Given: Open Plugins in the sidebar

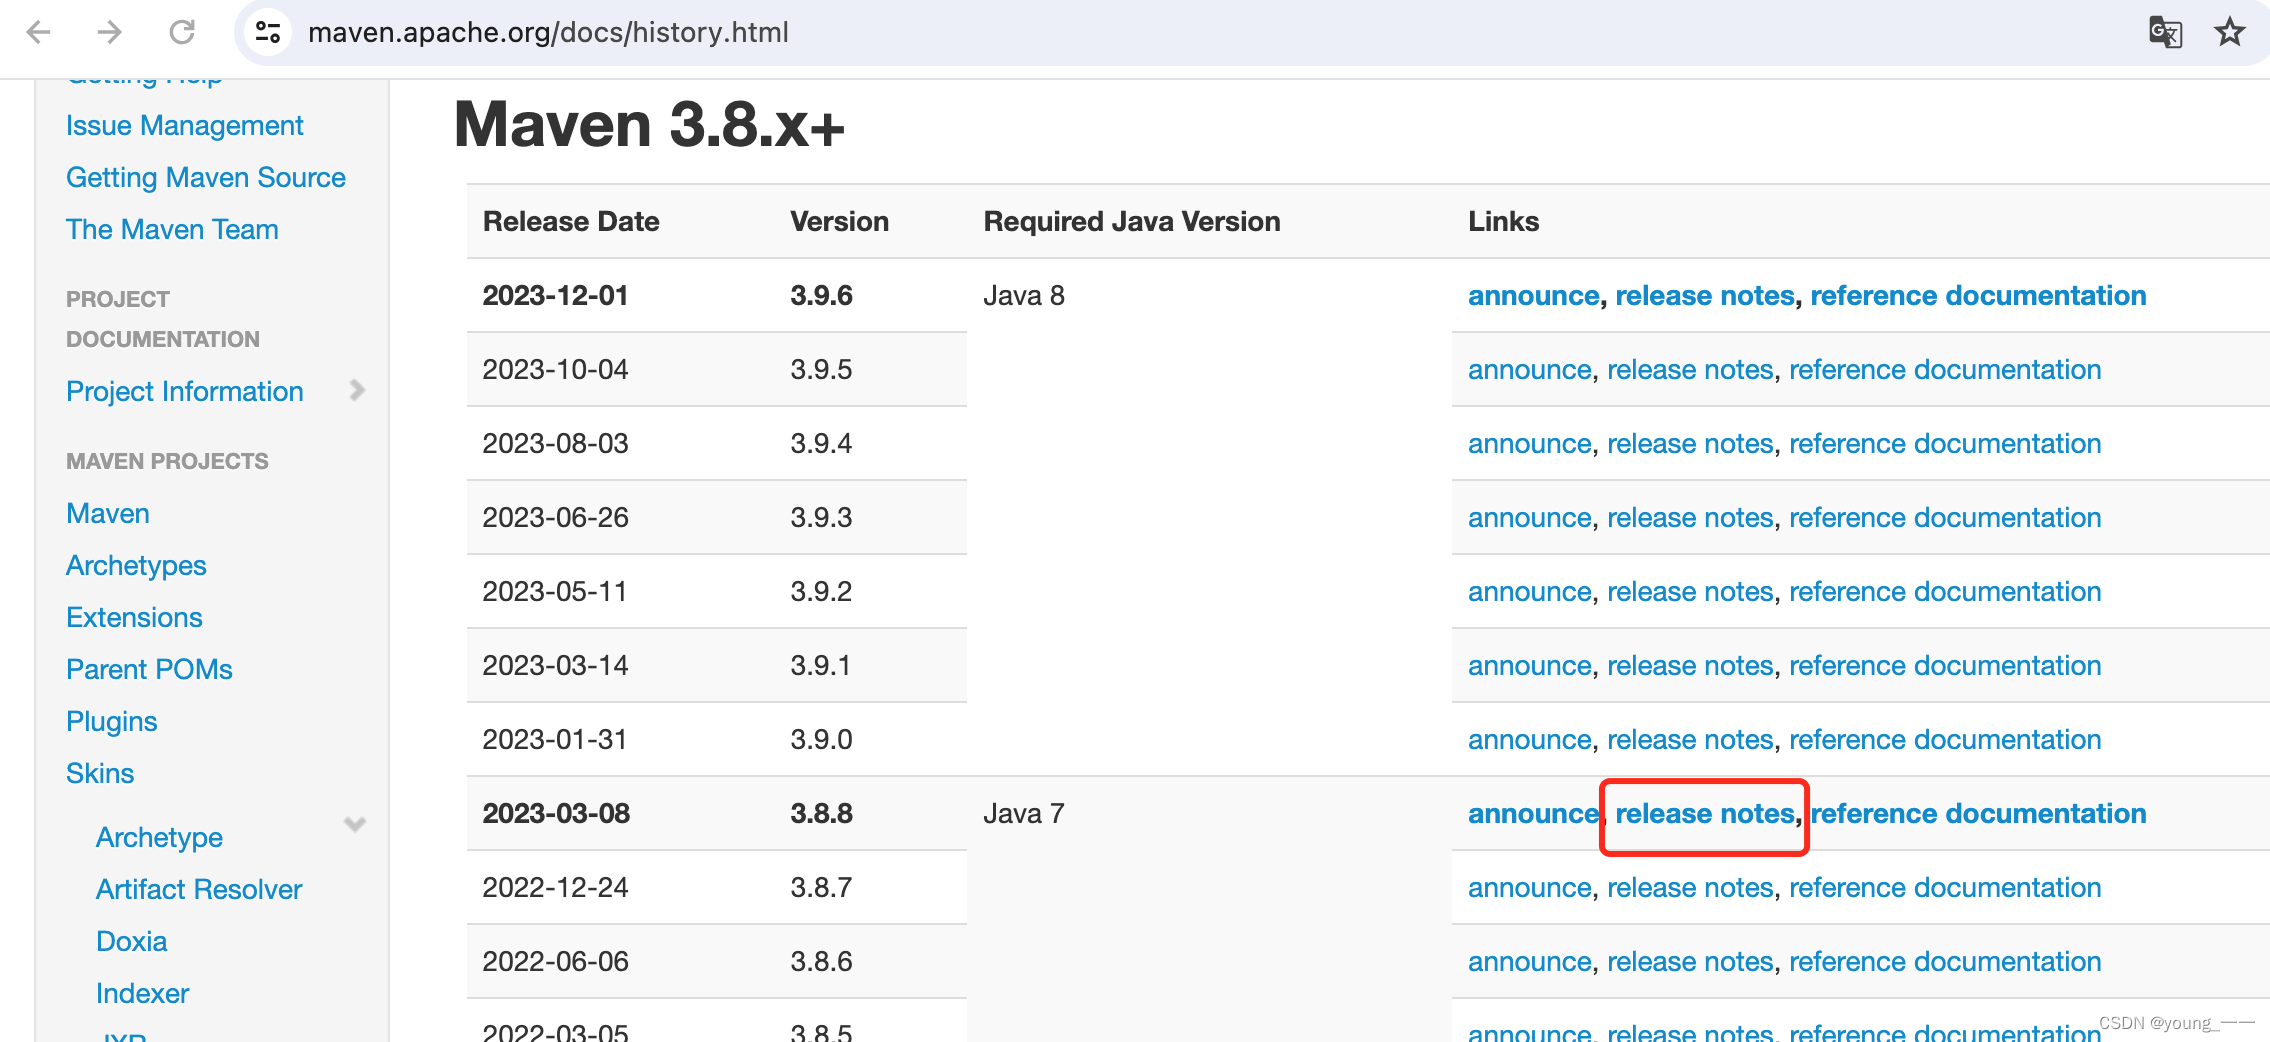Looking at the screenshot, I should pos(112,721).
